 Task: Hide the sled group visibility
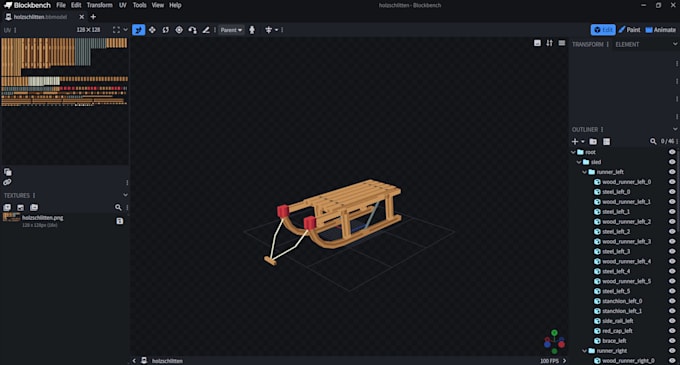(672, 162)
